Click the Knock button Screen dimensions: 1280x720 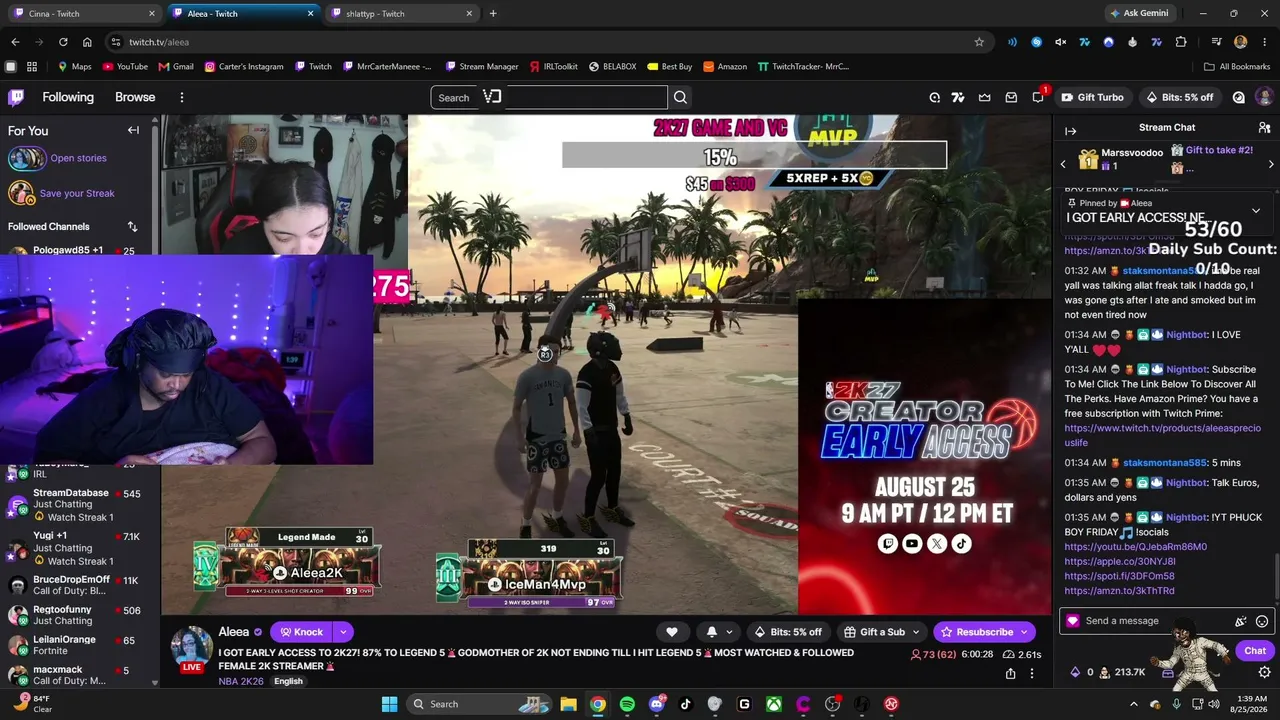(x=301, y=632)
